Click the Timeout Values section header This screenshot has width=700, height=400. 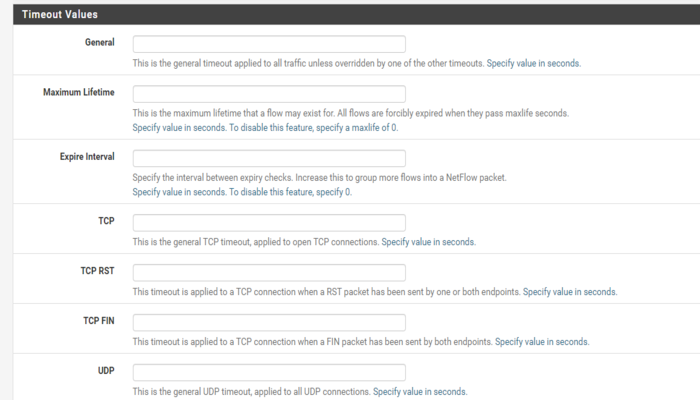point(357,14)
